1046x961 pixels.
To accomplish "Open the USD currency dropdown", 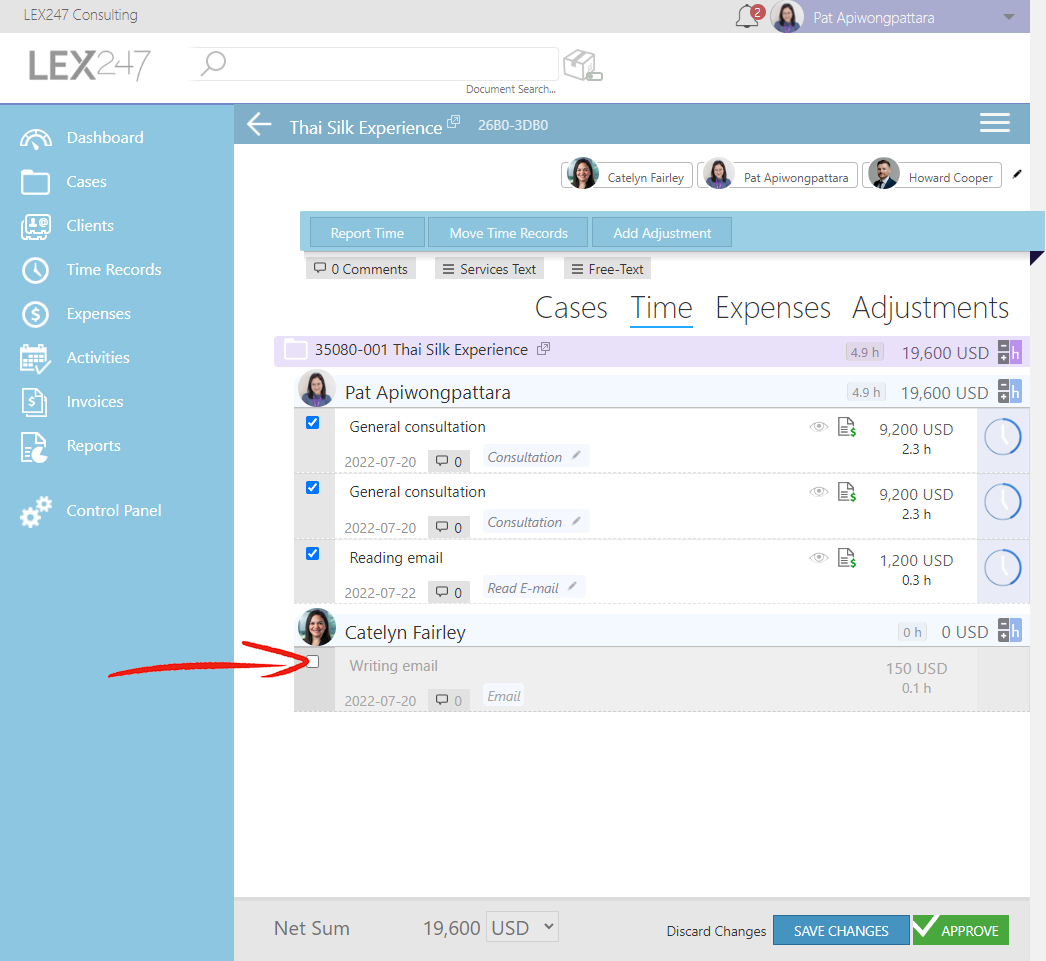I will tap(522, 927).
